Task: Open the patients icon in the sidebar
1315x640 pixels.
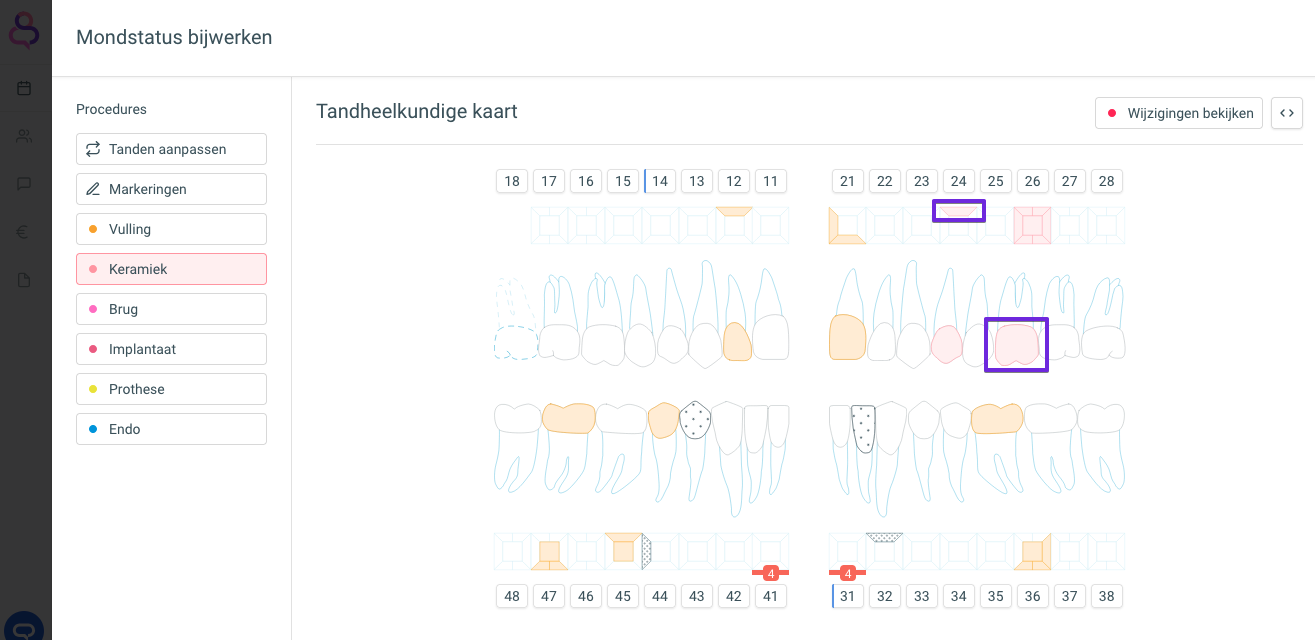Action: tap(24, 136)
